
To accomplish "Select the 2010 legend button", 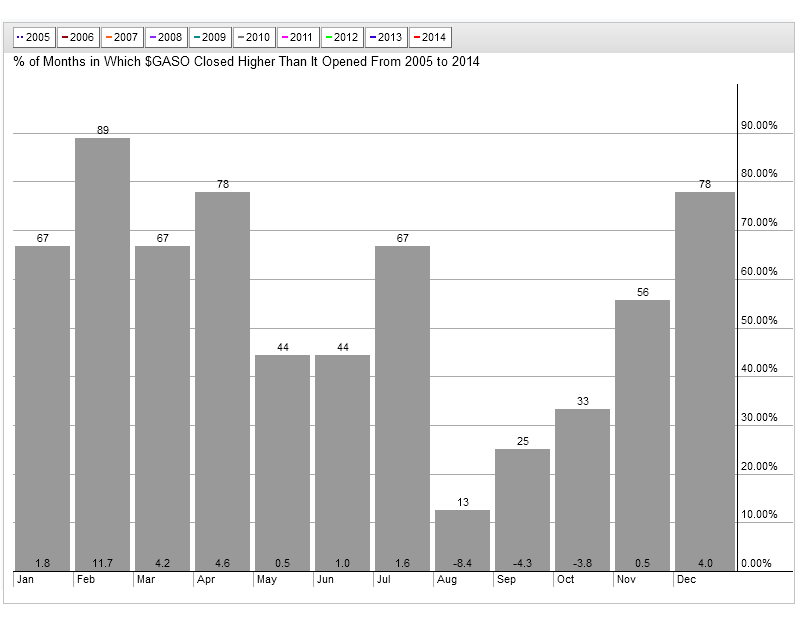I will (x=253, y=37).
